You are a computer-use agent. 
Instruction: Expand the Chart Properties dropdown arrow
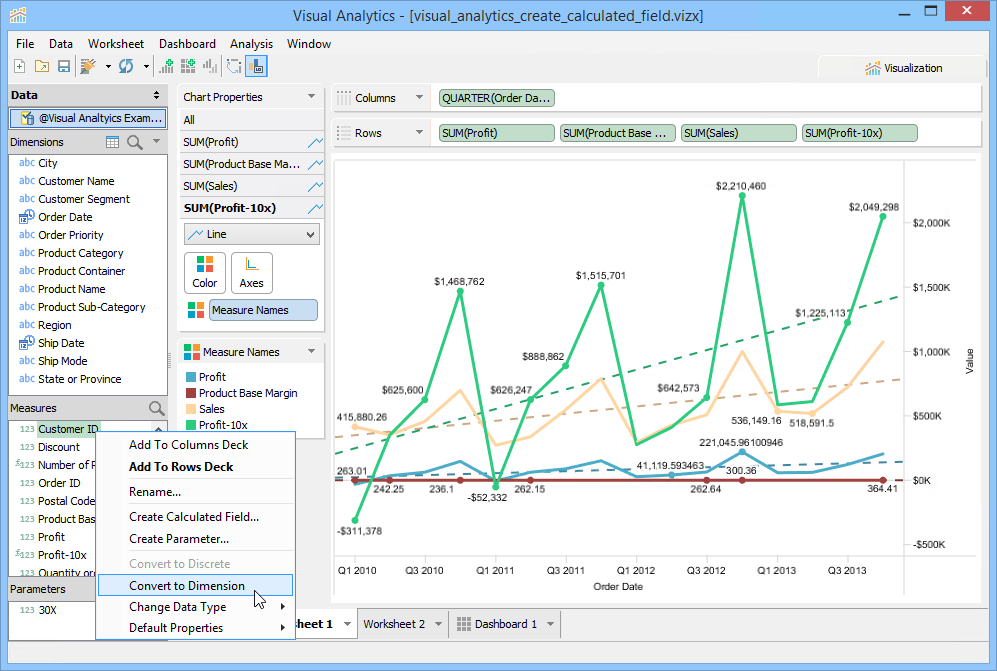(x=312, y=97)
